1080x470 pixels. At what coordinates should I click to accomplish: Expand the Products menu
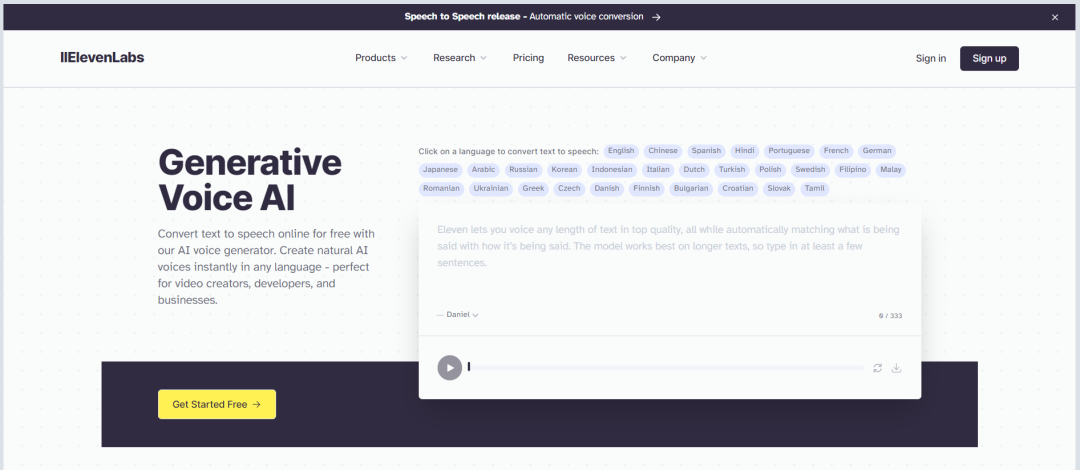point(381,58)
